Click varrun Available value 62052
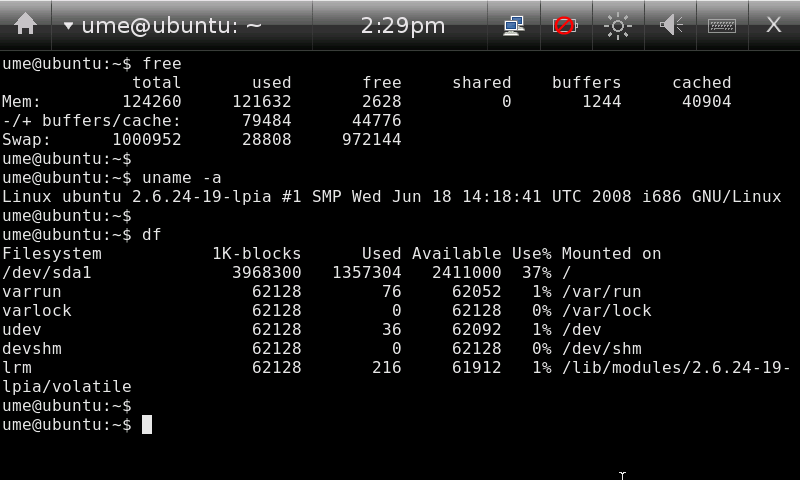 (x=477, y=291)
